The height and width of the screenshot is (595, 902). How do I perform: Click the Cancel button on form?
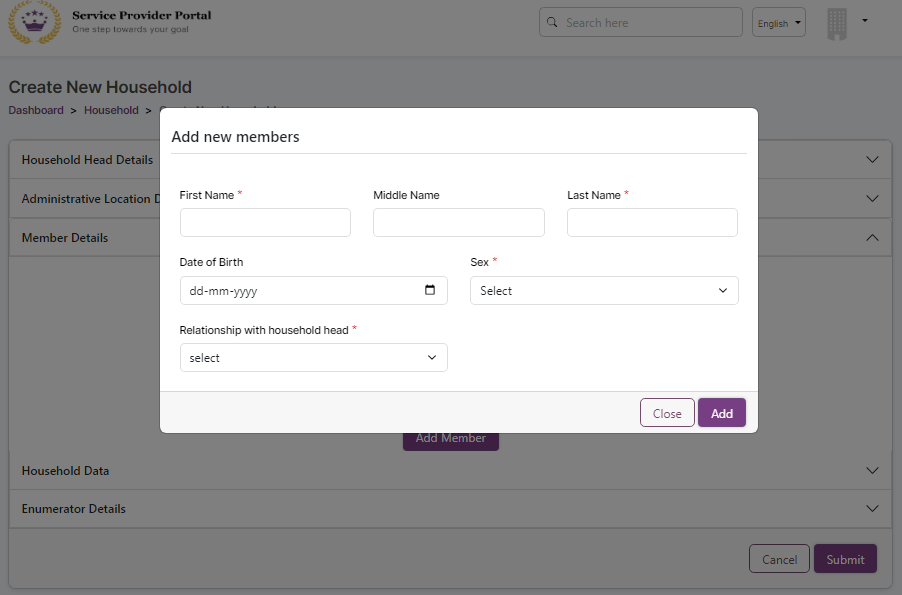[779, 559]
